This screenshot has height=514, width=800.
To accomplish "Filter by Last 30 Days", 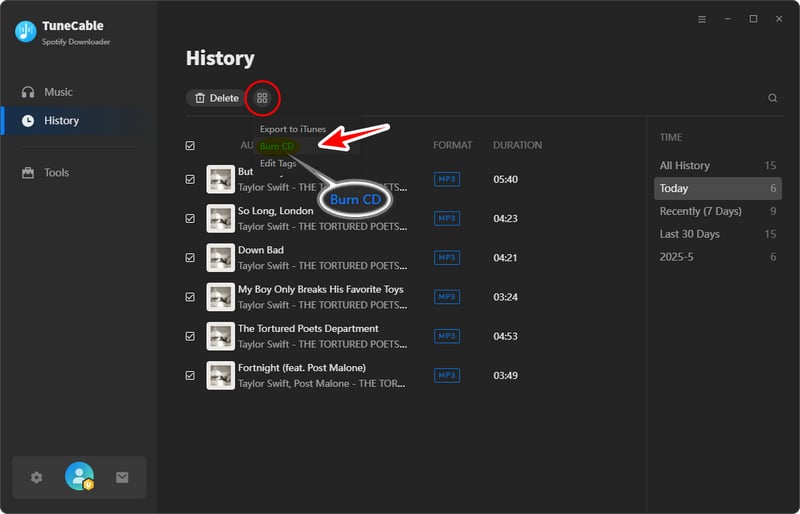I will pos(689,234).
